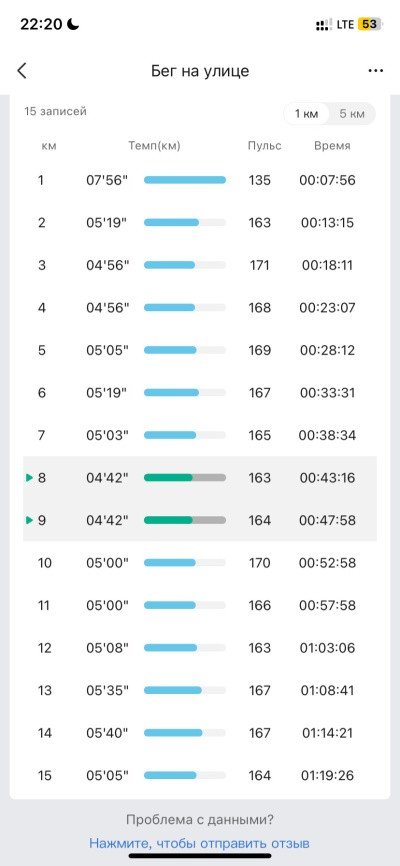
Task: Open the three-dot more options menu
Action: click(376, 71)
